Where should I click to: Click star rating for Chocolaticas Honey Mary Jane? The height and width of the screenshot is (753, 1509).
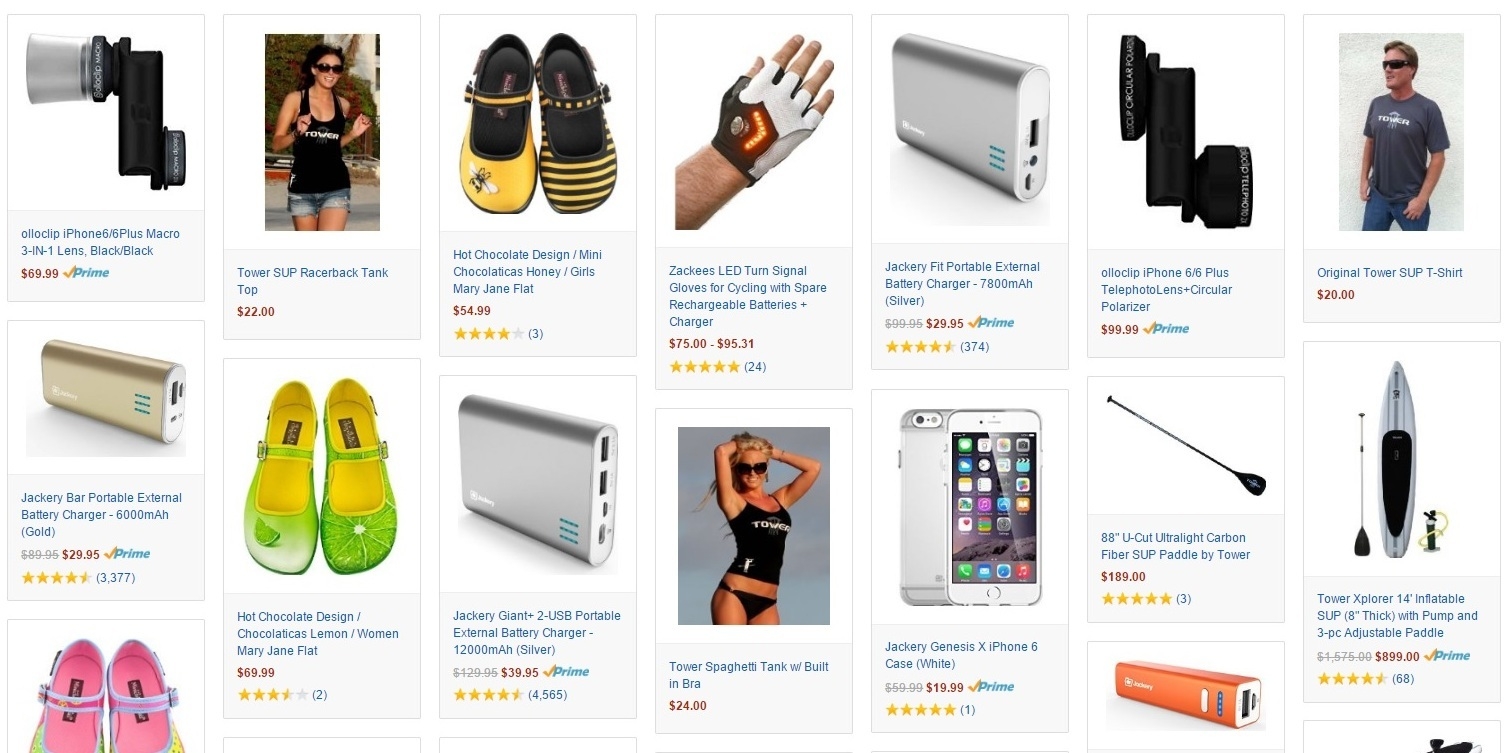(x=488, y=334)
